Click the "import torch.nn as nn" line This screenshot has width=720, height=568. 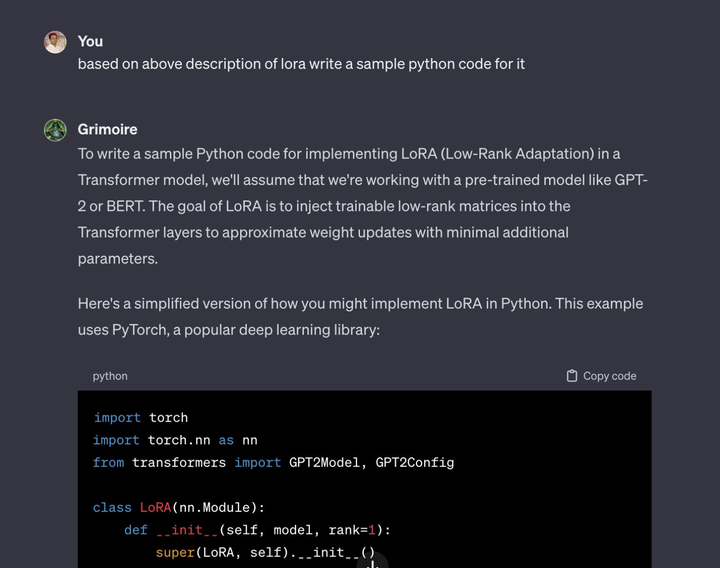[x=175, y=440]
